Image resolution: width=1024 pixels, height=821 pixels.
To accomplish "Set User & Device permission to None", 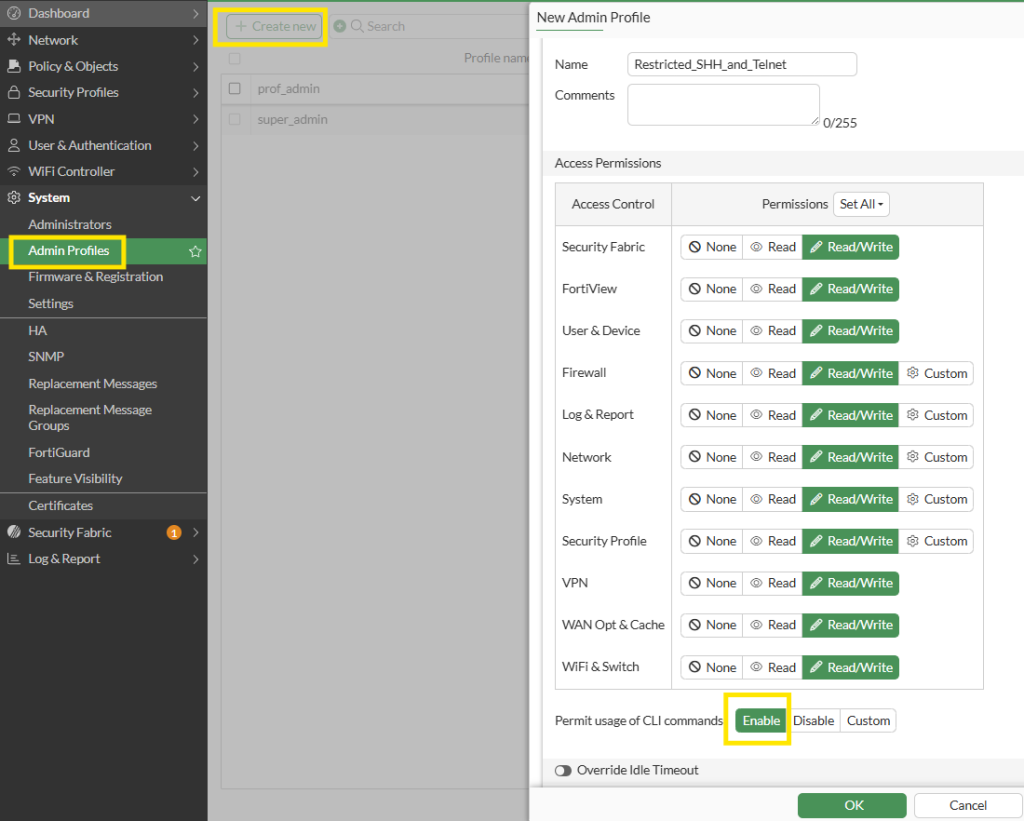I will [712, 330].
